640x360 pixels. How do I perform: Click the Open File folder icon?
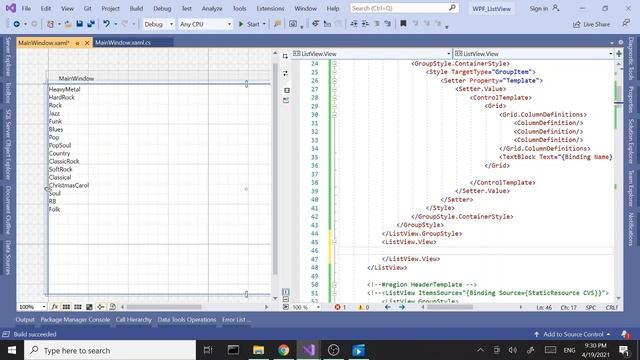point(68,24)
